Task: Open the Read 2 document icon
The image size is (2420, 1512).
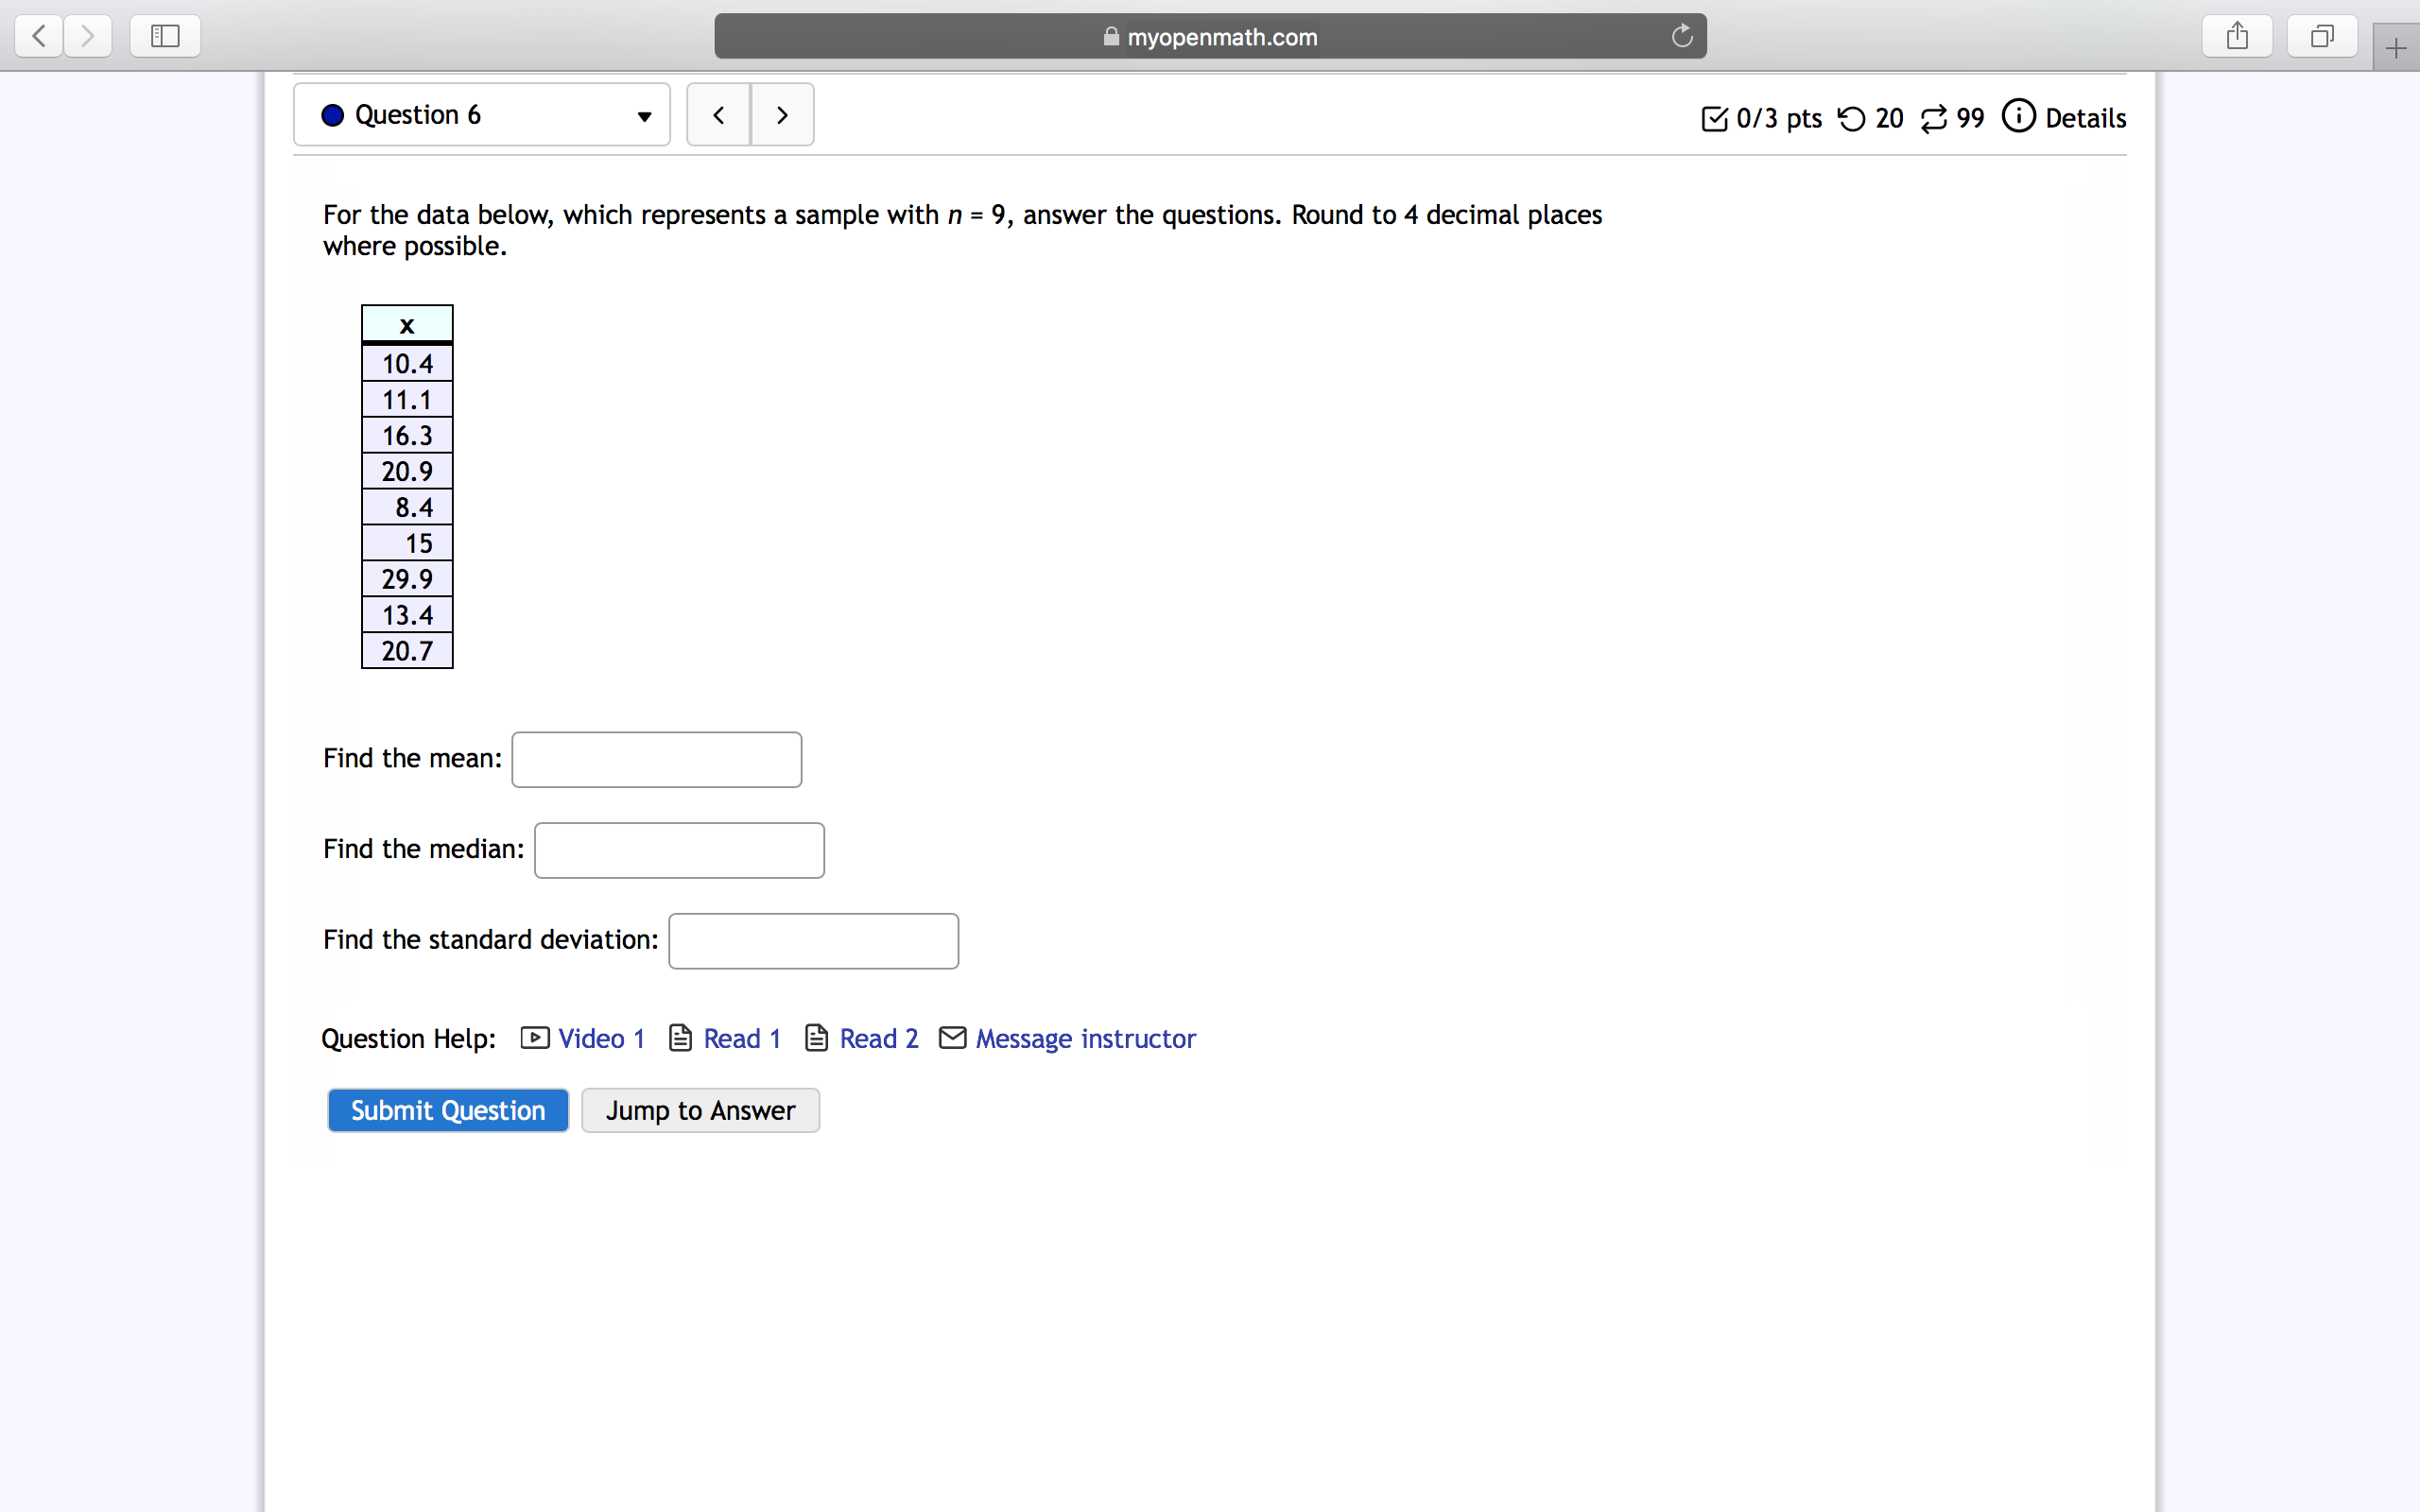Action: tap(817, 1038)
